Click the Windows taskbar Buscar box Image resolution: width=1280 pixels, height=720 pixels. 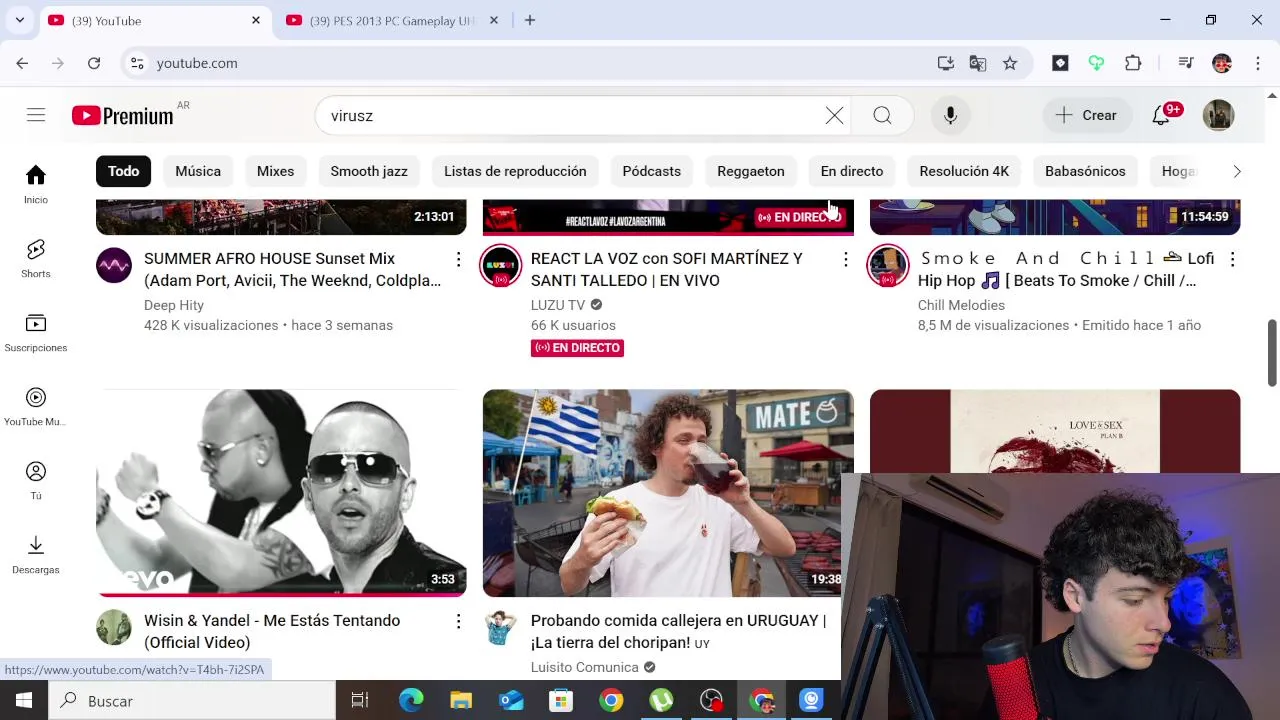coord(192,701)
